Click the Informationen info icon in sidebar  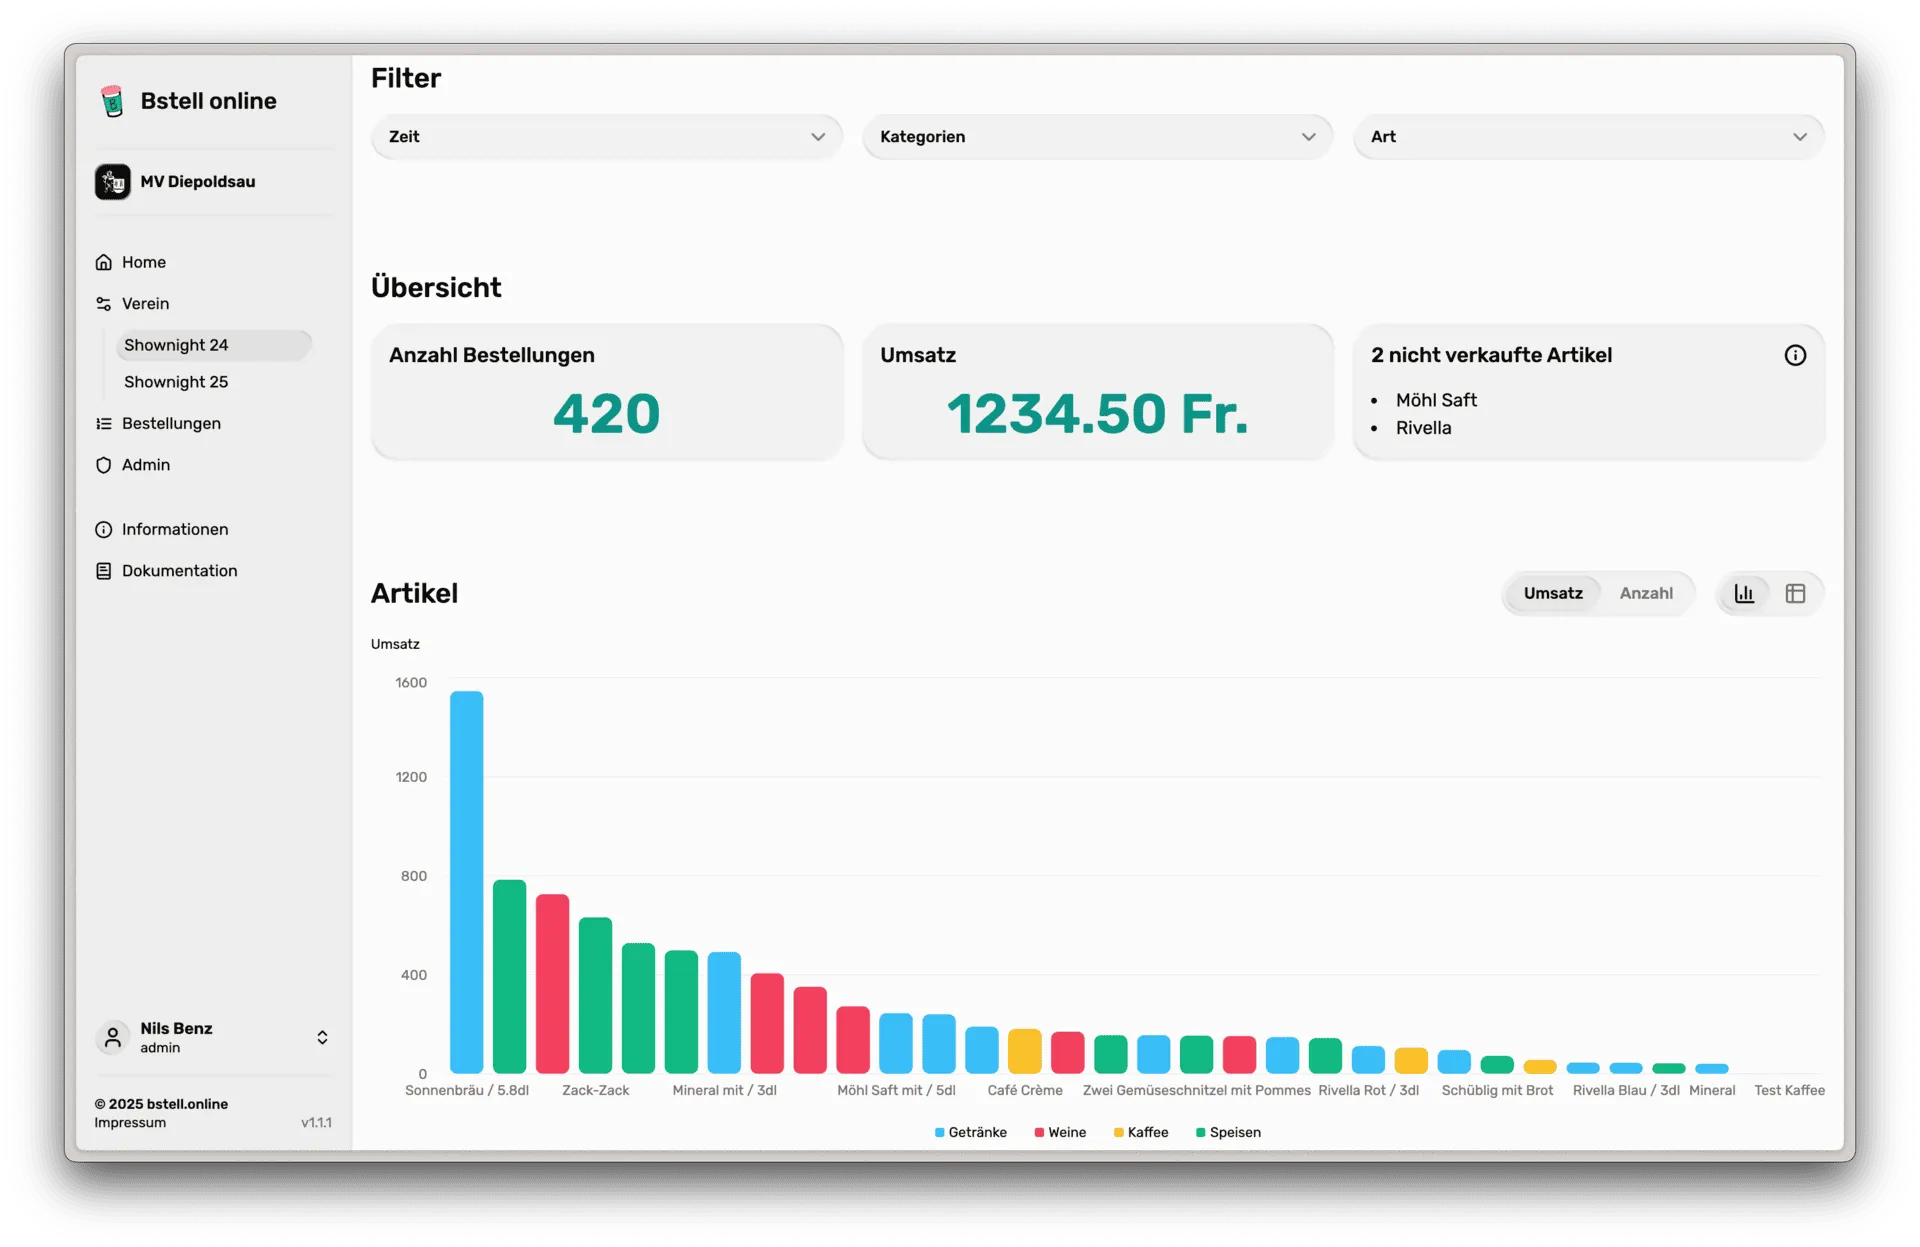(x=103, y=529)
